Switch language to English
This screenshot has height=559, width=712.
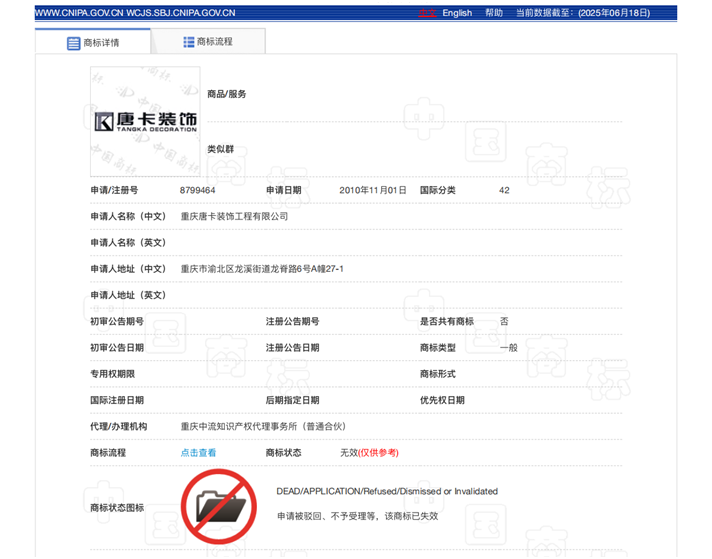[457, 13]
